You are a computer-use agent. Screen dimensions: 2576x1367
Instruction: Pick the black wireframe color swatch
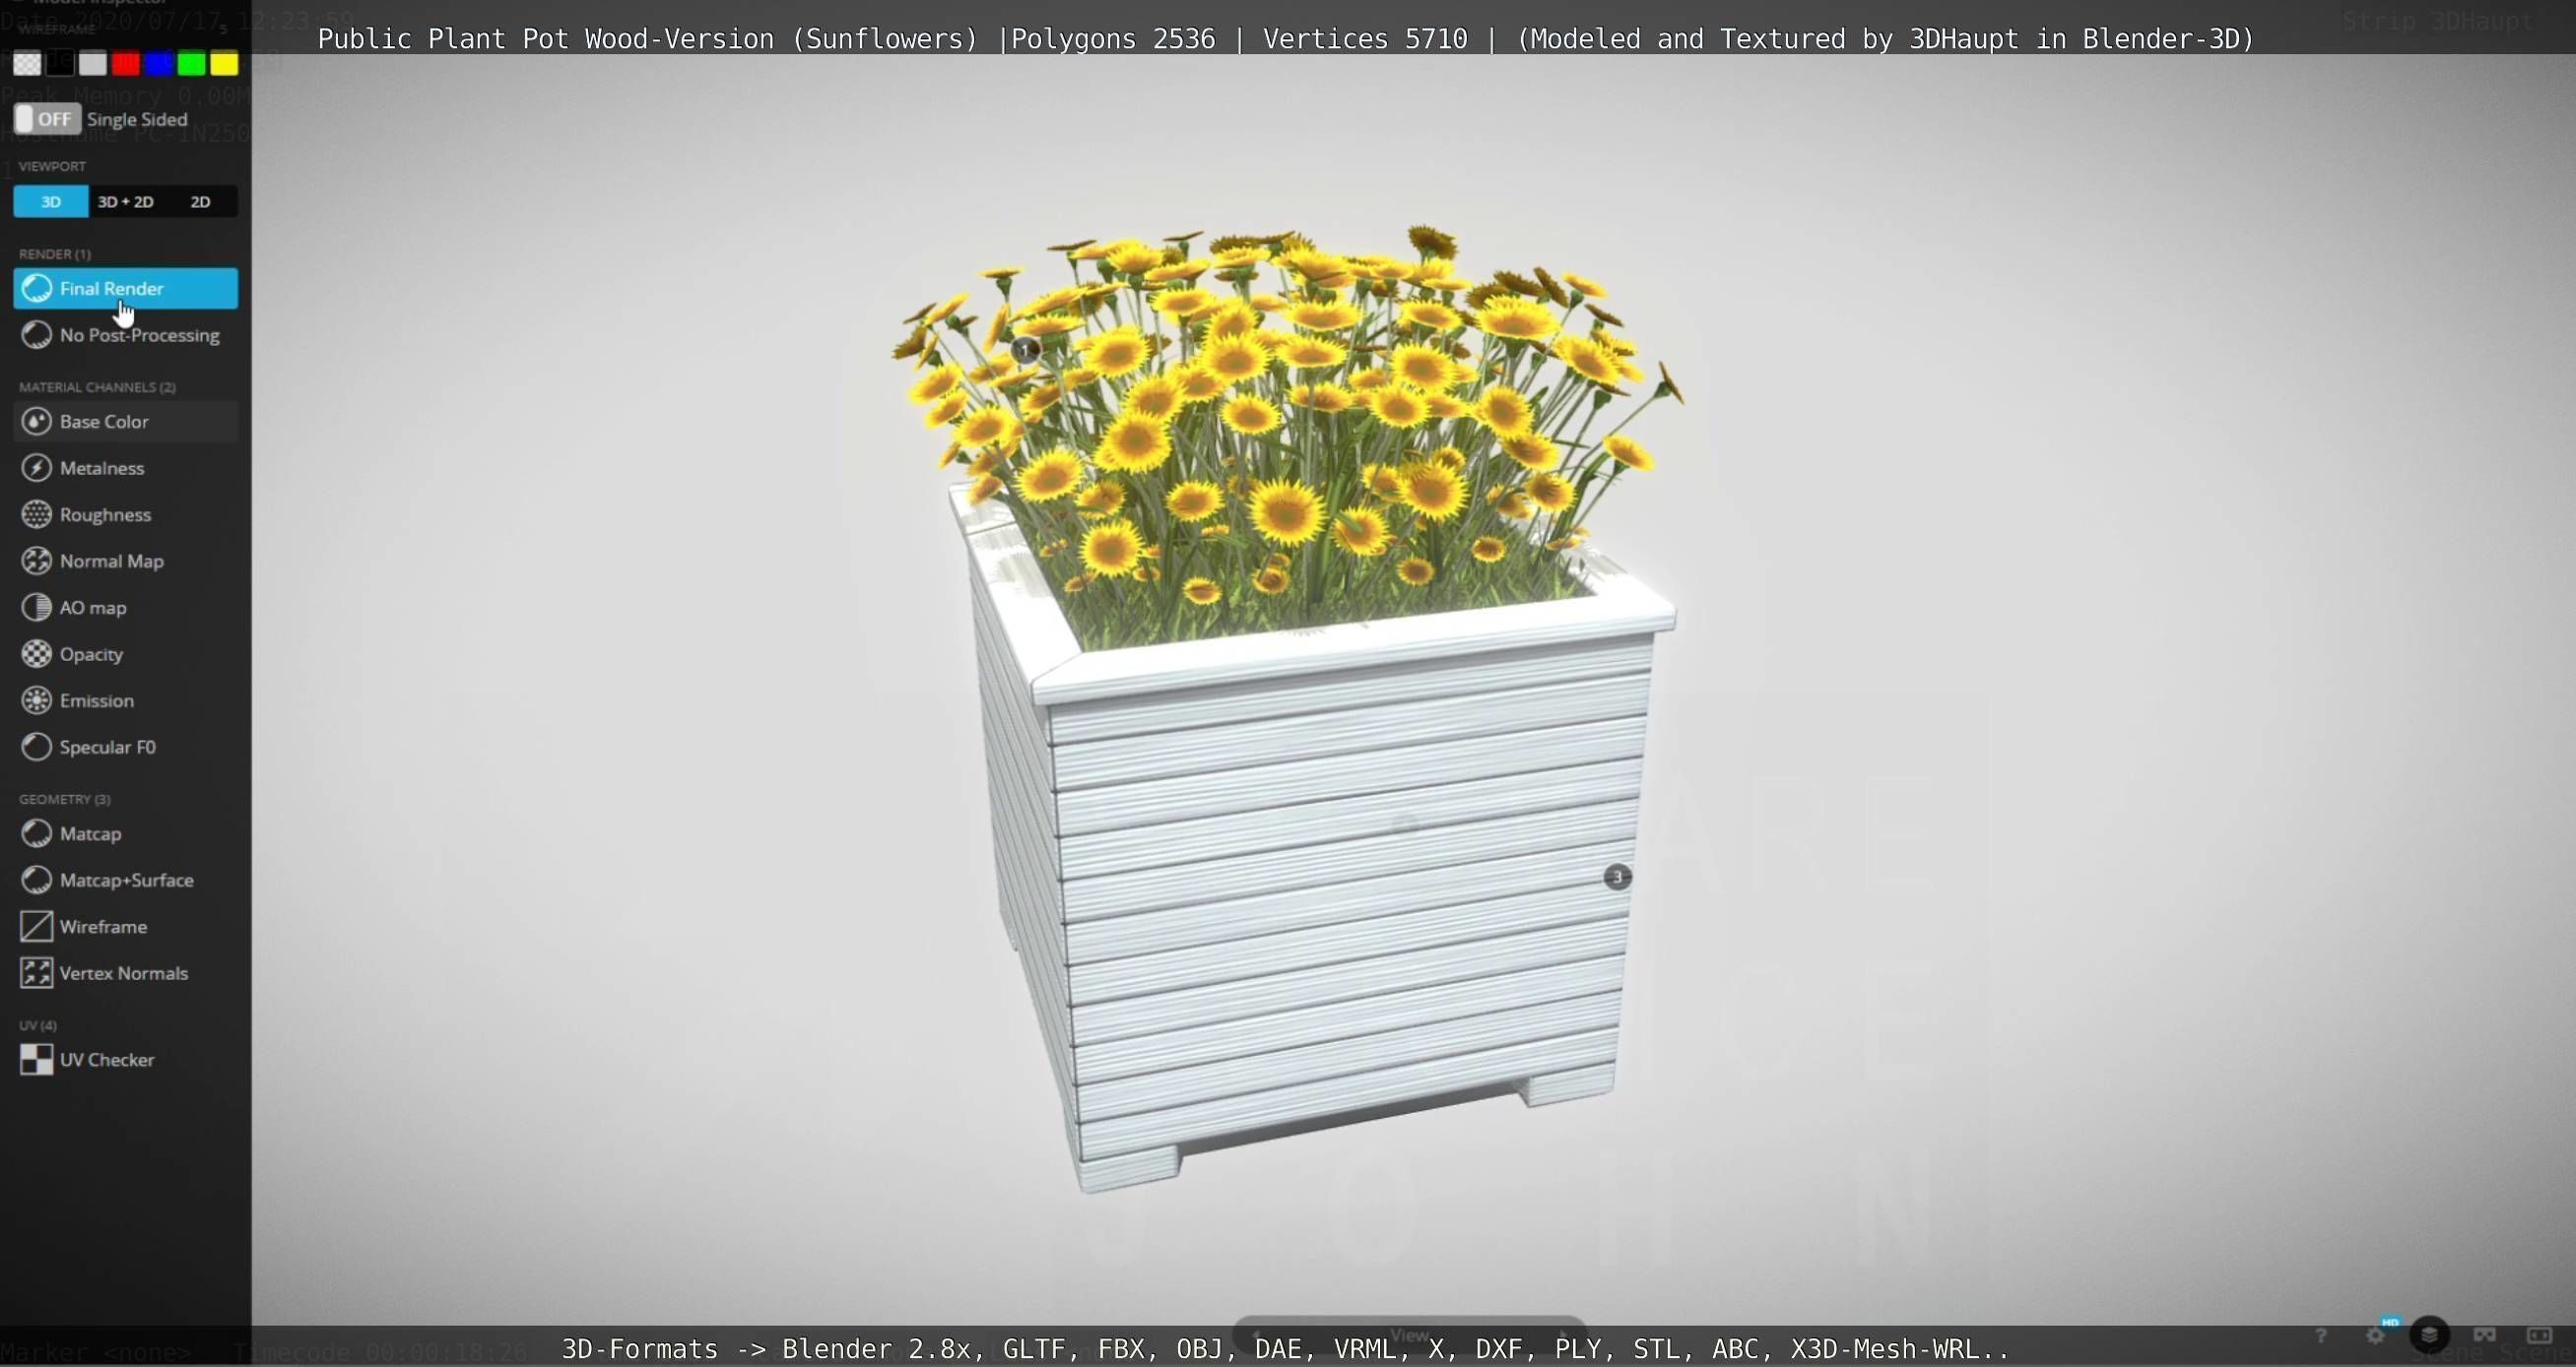(60, 64)
